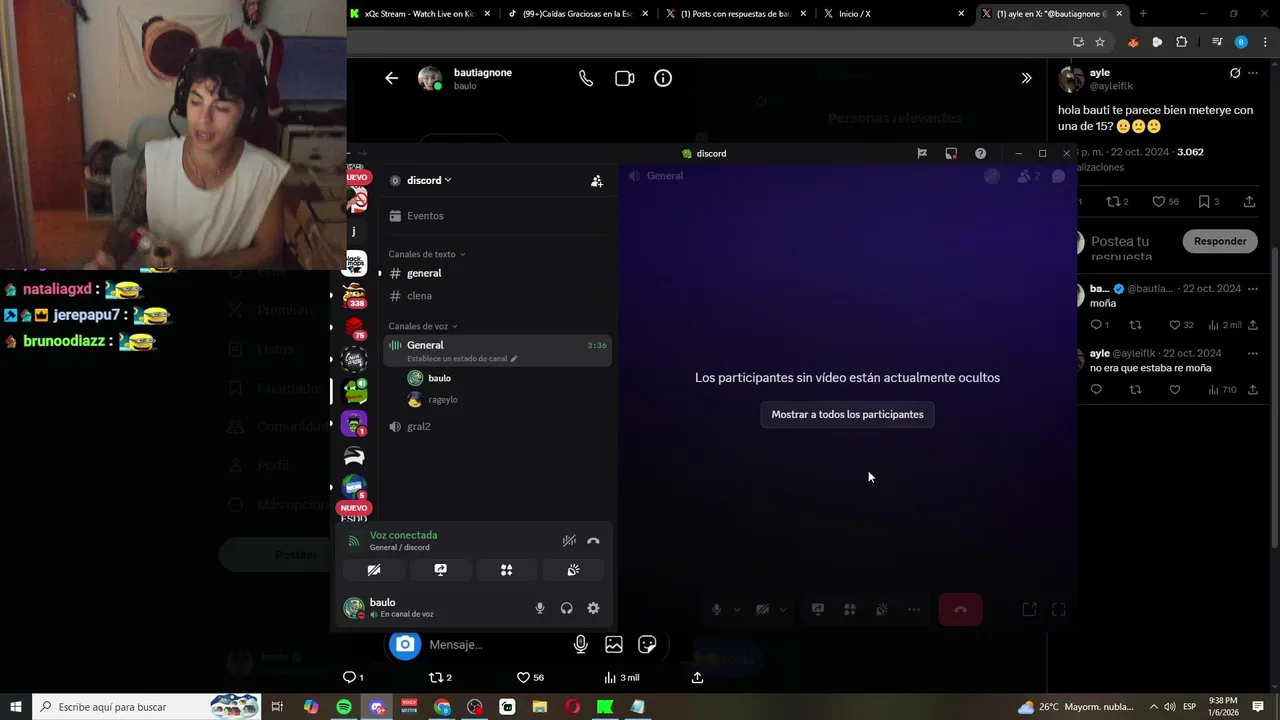Bookmark this page with the star icon
The image size is (1280, 720).
tap(1100, 42)
